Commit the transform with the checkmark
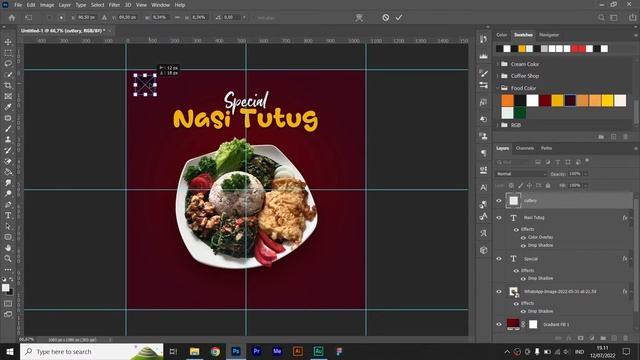 click(x=399, y=18)
